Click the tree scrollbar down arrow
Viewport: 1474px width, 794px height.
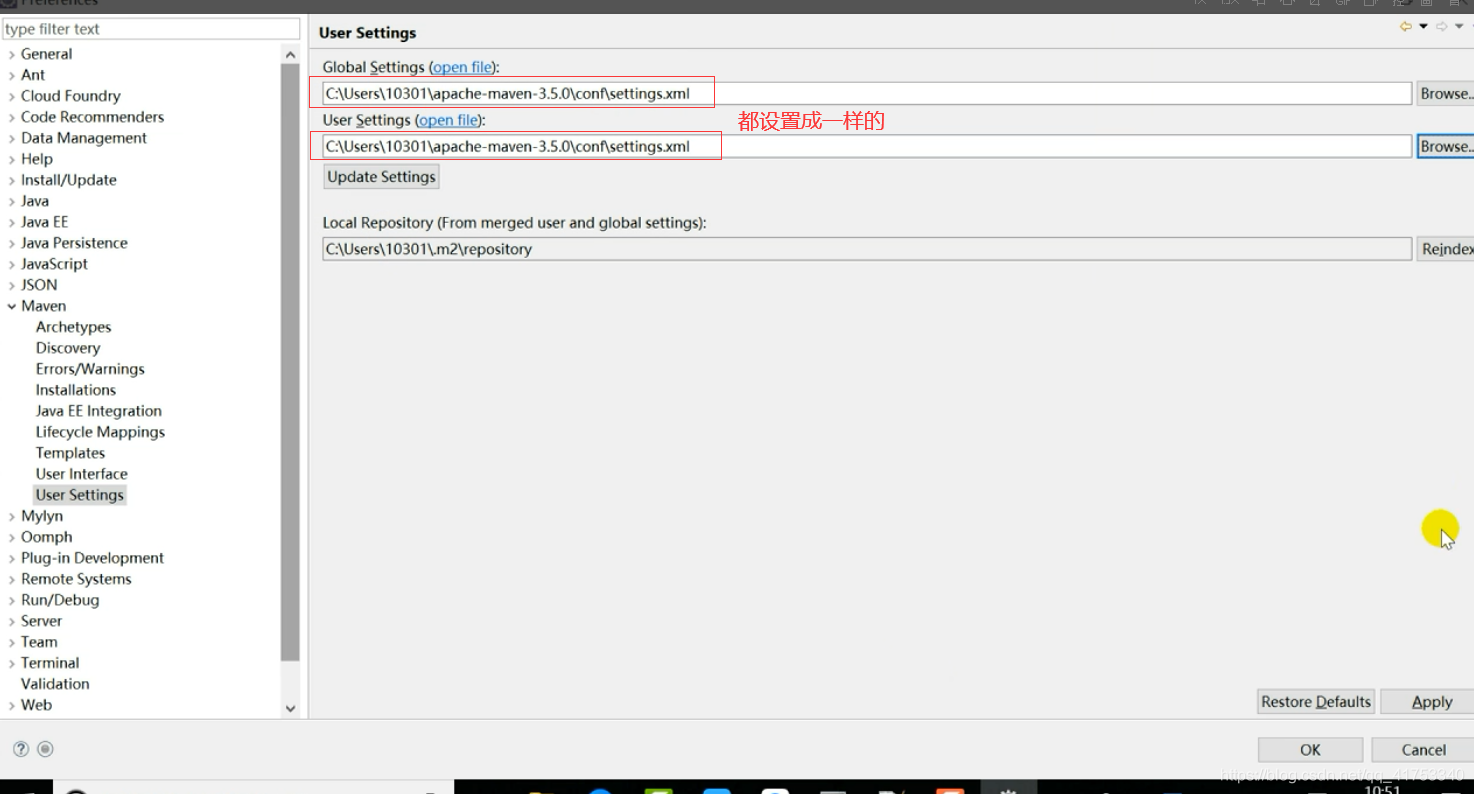(x=291, y=708)
